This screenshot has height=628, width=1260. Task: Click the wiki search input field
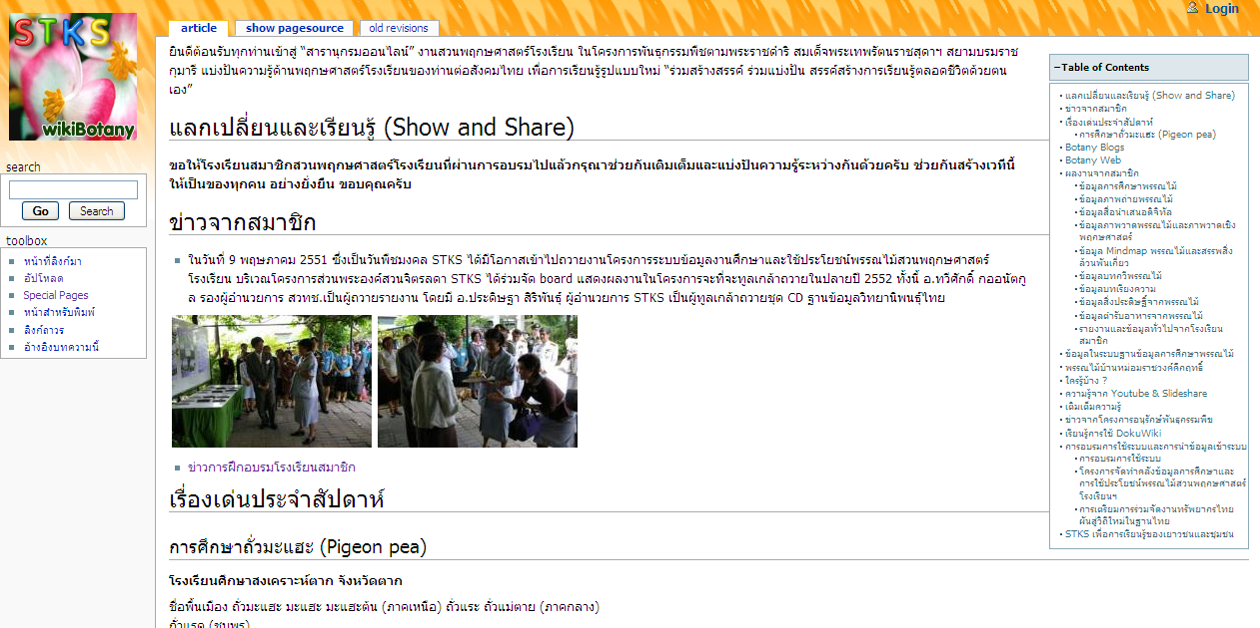(x=73, y=190)
